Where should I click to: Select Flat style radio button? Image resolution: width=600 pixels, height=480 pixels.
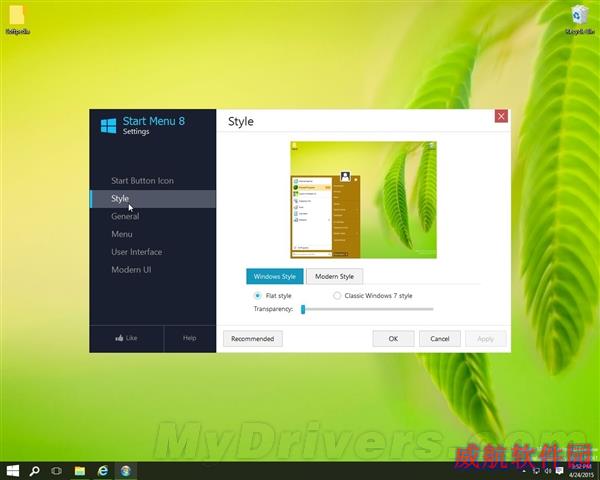[258, 296]
